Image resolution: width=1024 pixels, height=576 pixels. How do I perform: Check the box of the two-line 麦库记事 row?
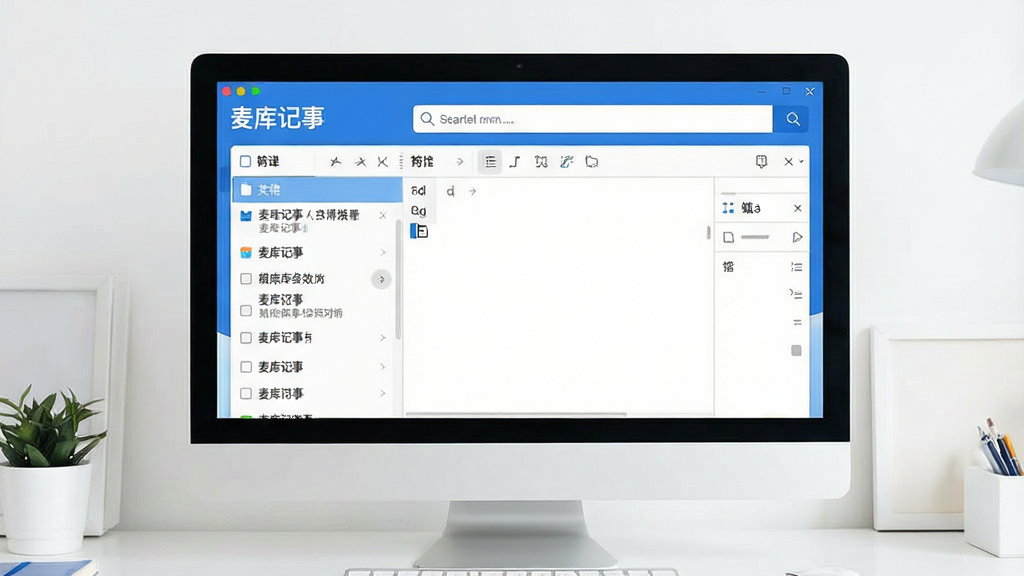246,311
